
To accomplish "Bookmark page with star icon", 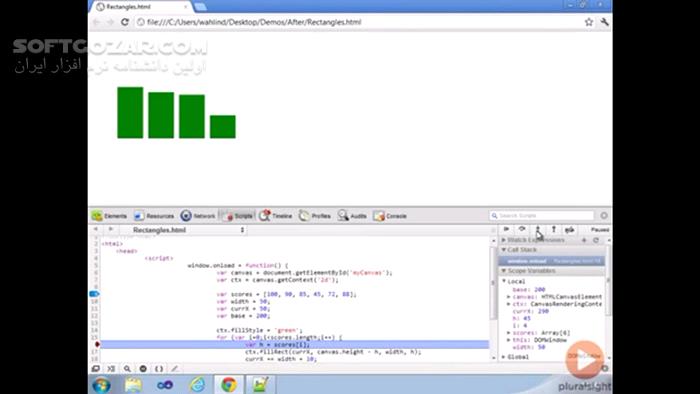I will (589, 22).
